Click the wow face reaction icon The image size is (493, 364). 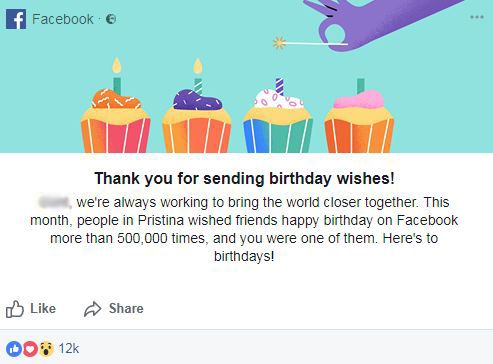46,349
